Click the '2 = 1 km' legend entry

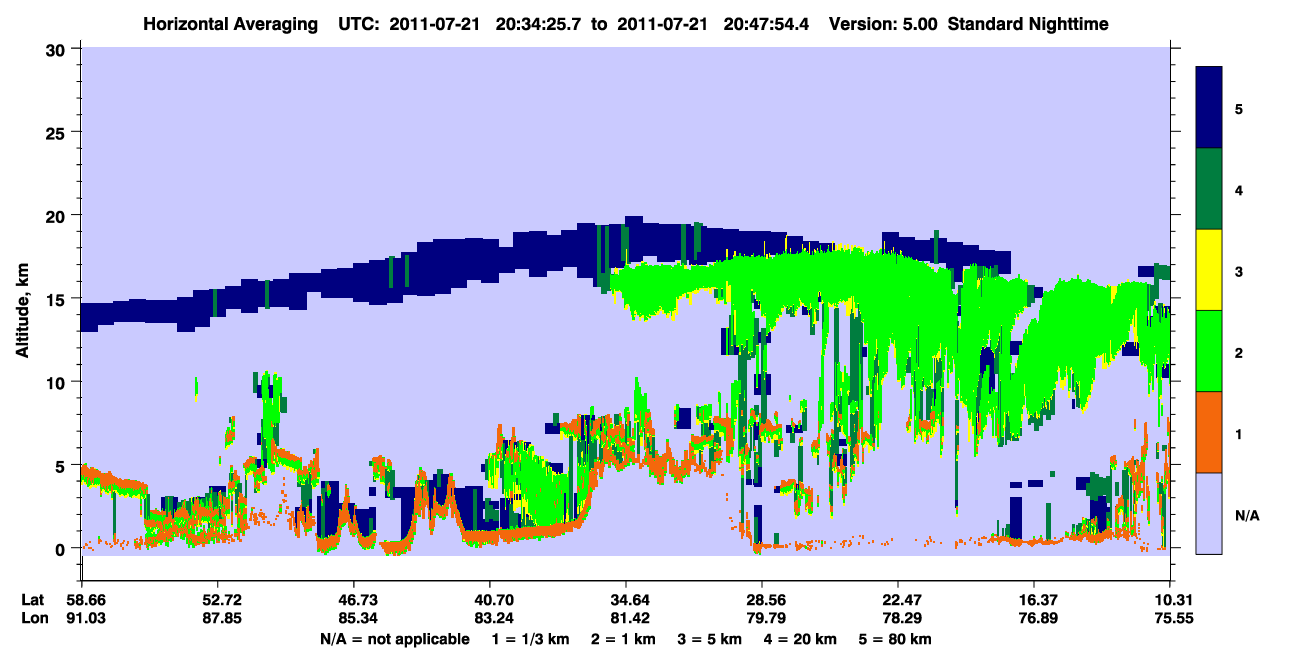coord(623,639)
